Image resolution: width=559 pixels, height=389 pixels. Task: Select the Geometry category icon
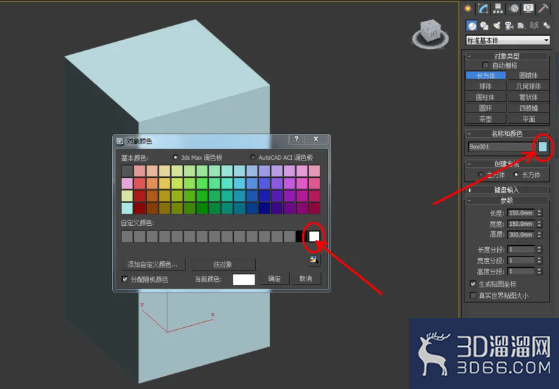(472, 26)
